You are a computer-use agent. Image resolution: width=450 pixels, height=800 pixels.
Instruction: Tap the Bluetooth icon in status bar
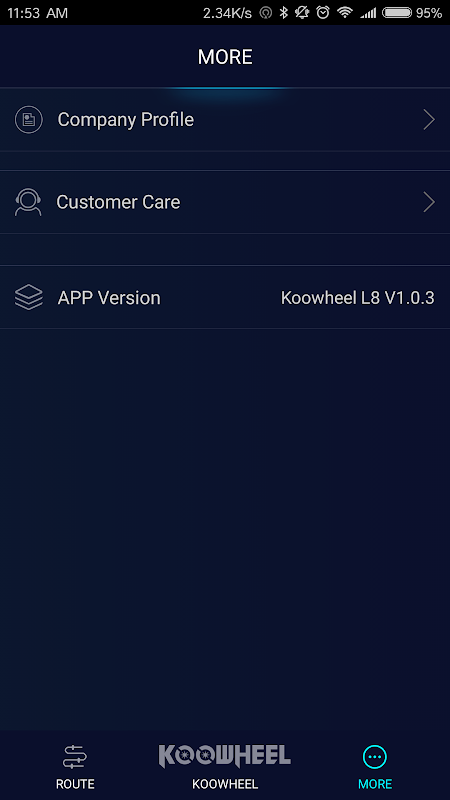(x=284, y=13)
